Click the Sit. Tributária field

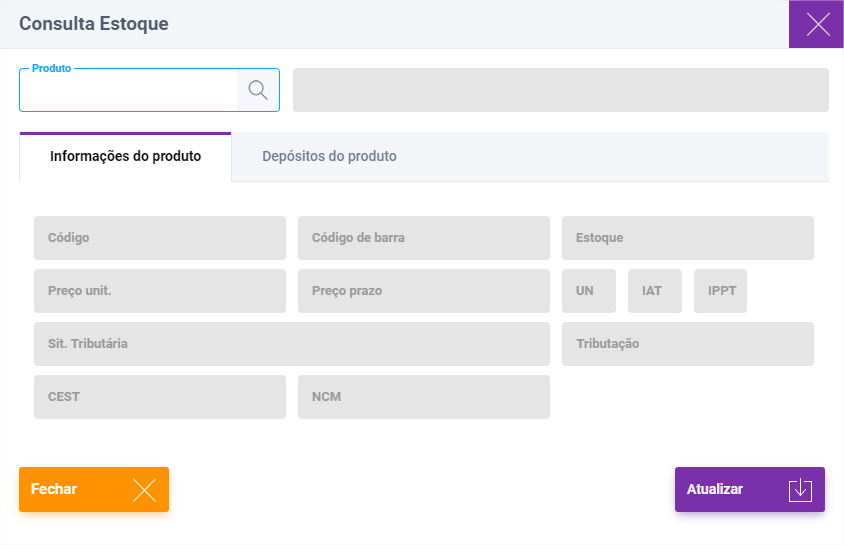point(292,344)
